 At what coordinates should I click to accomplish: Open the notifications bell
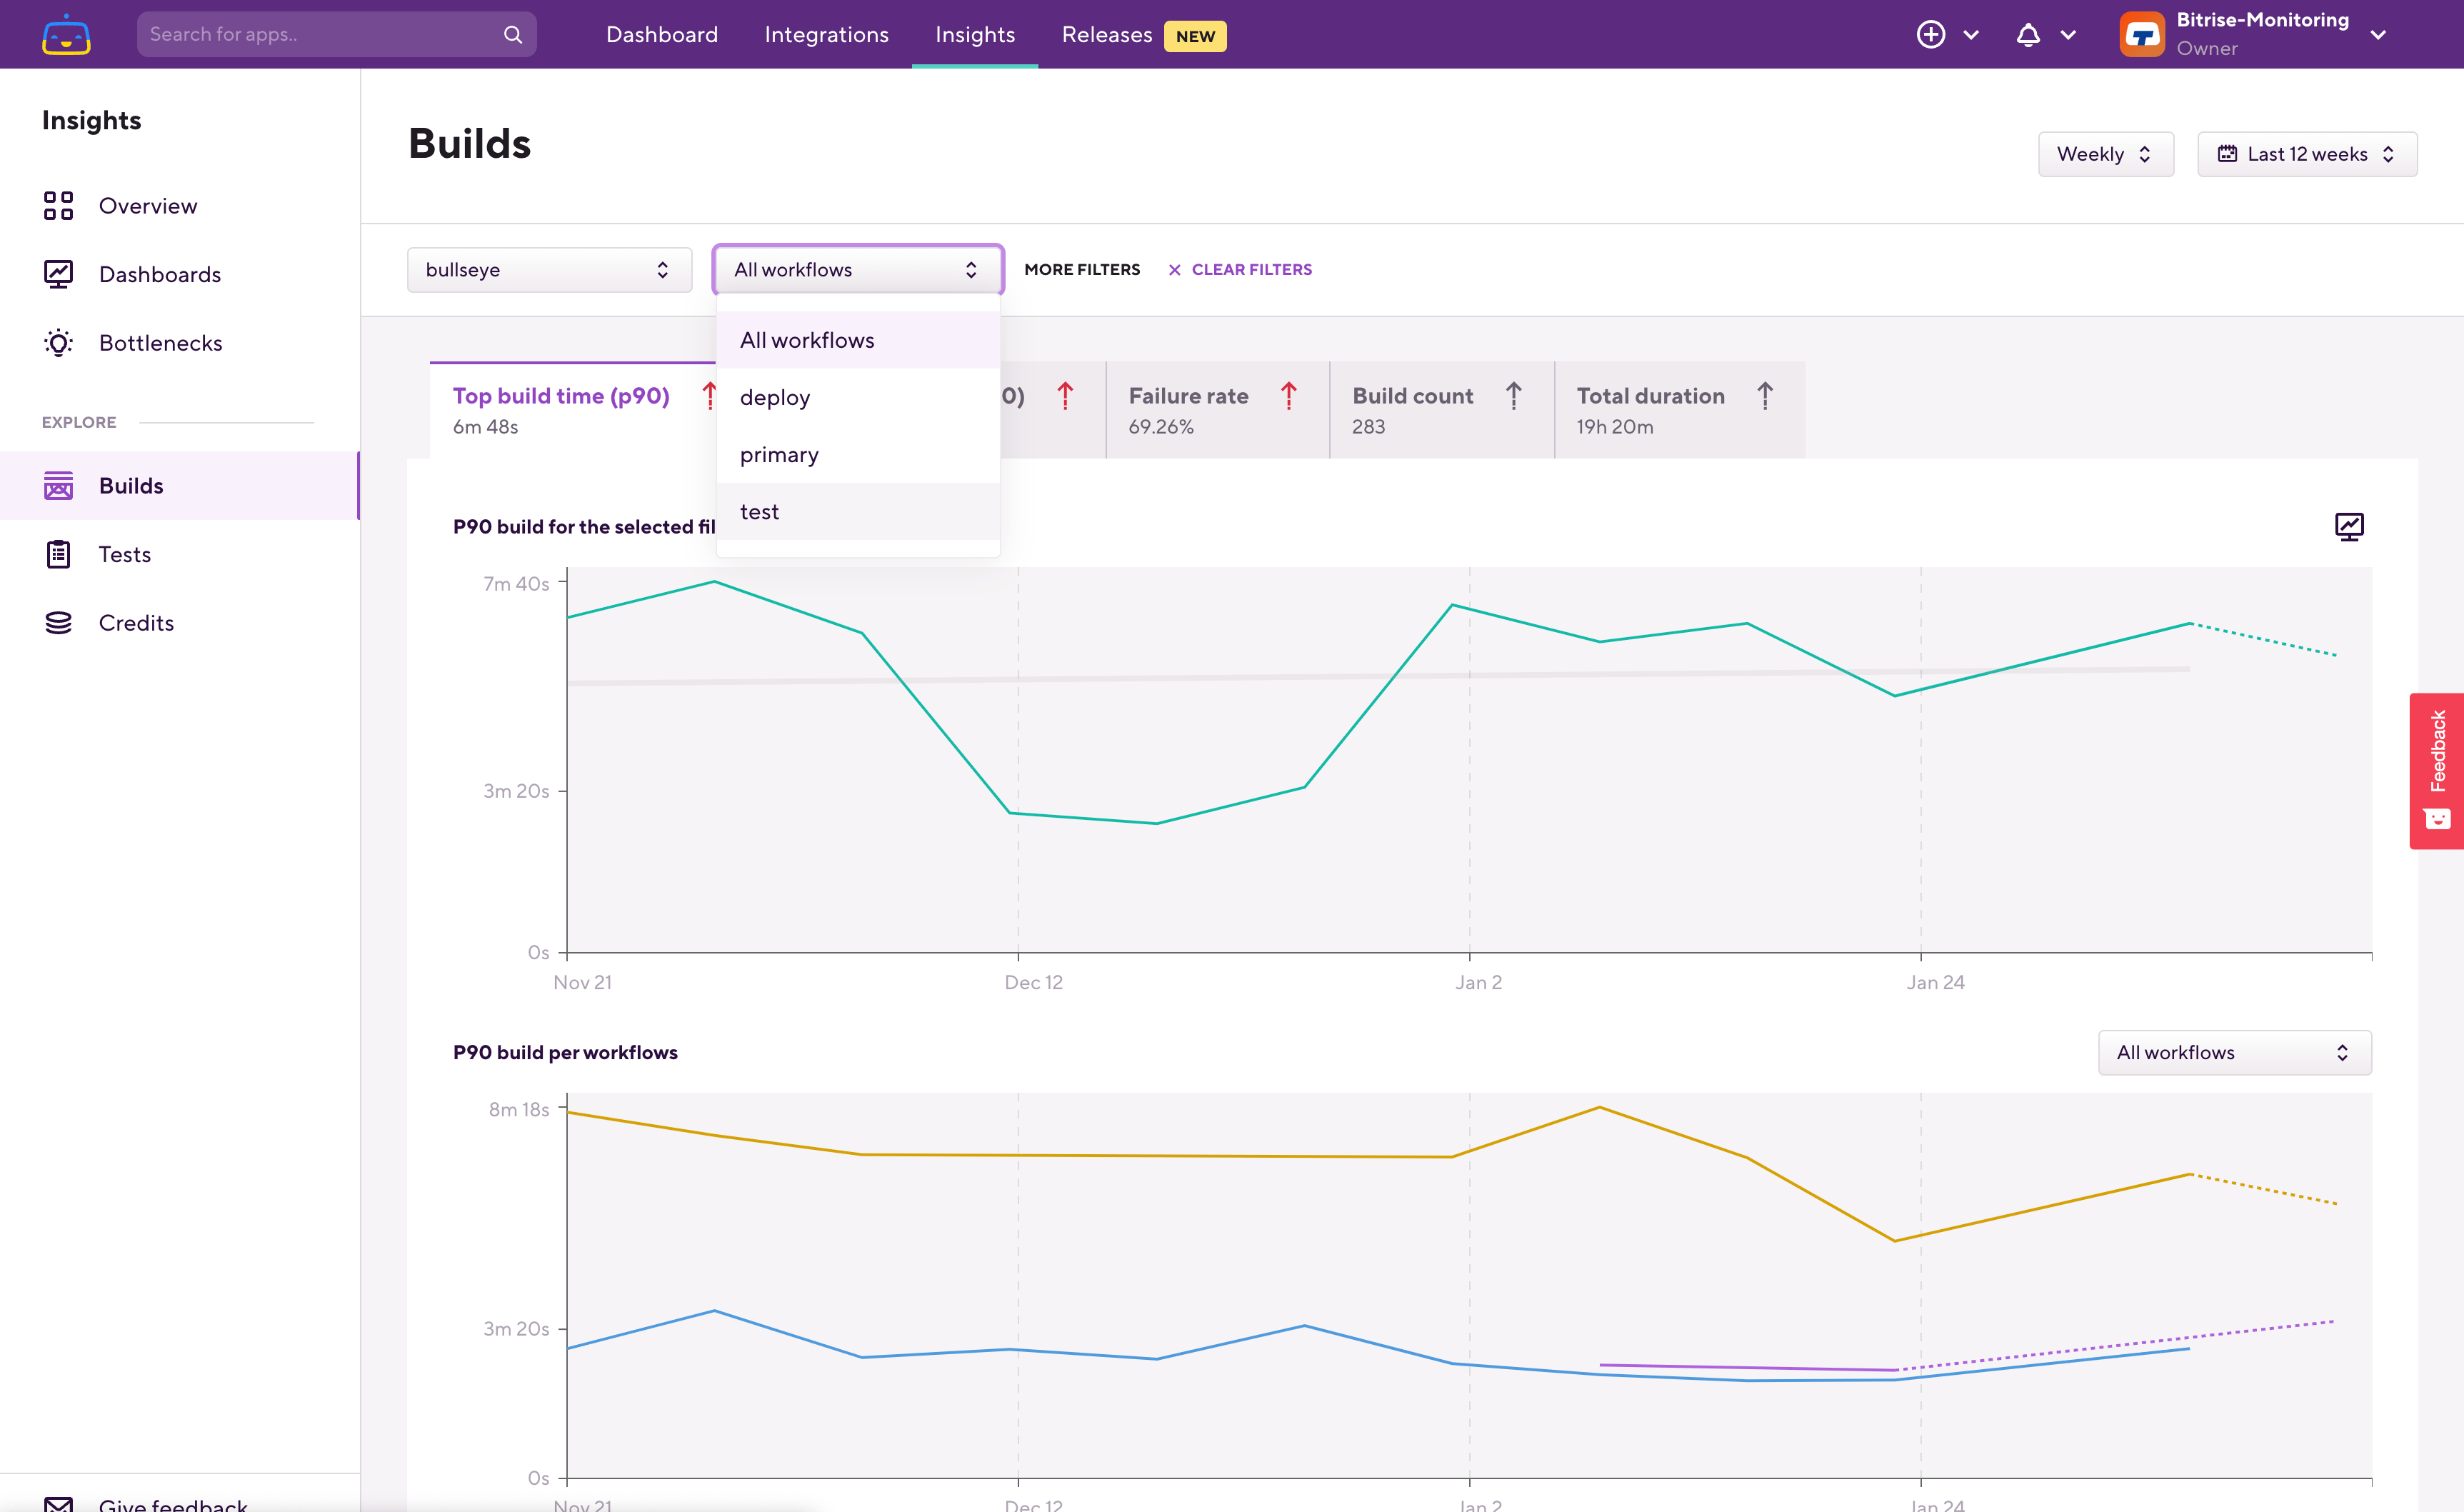point(2027,35)
